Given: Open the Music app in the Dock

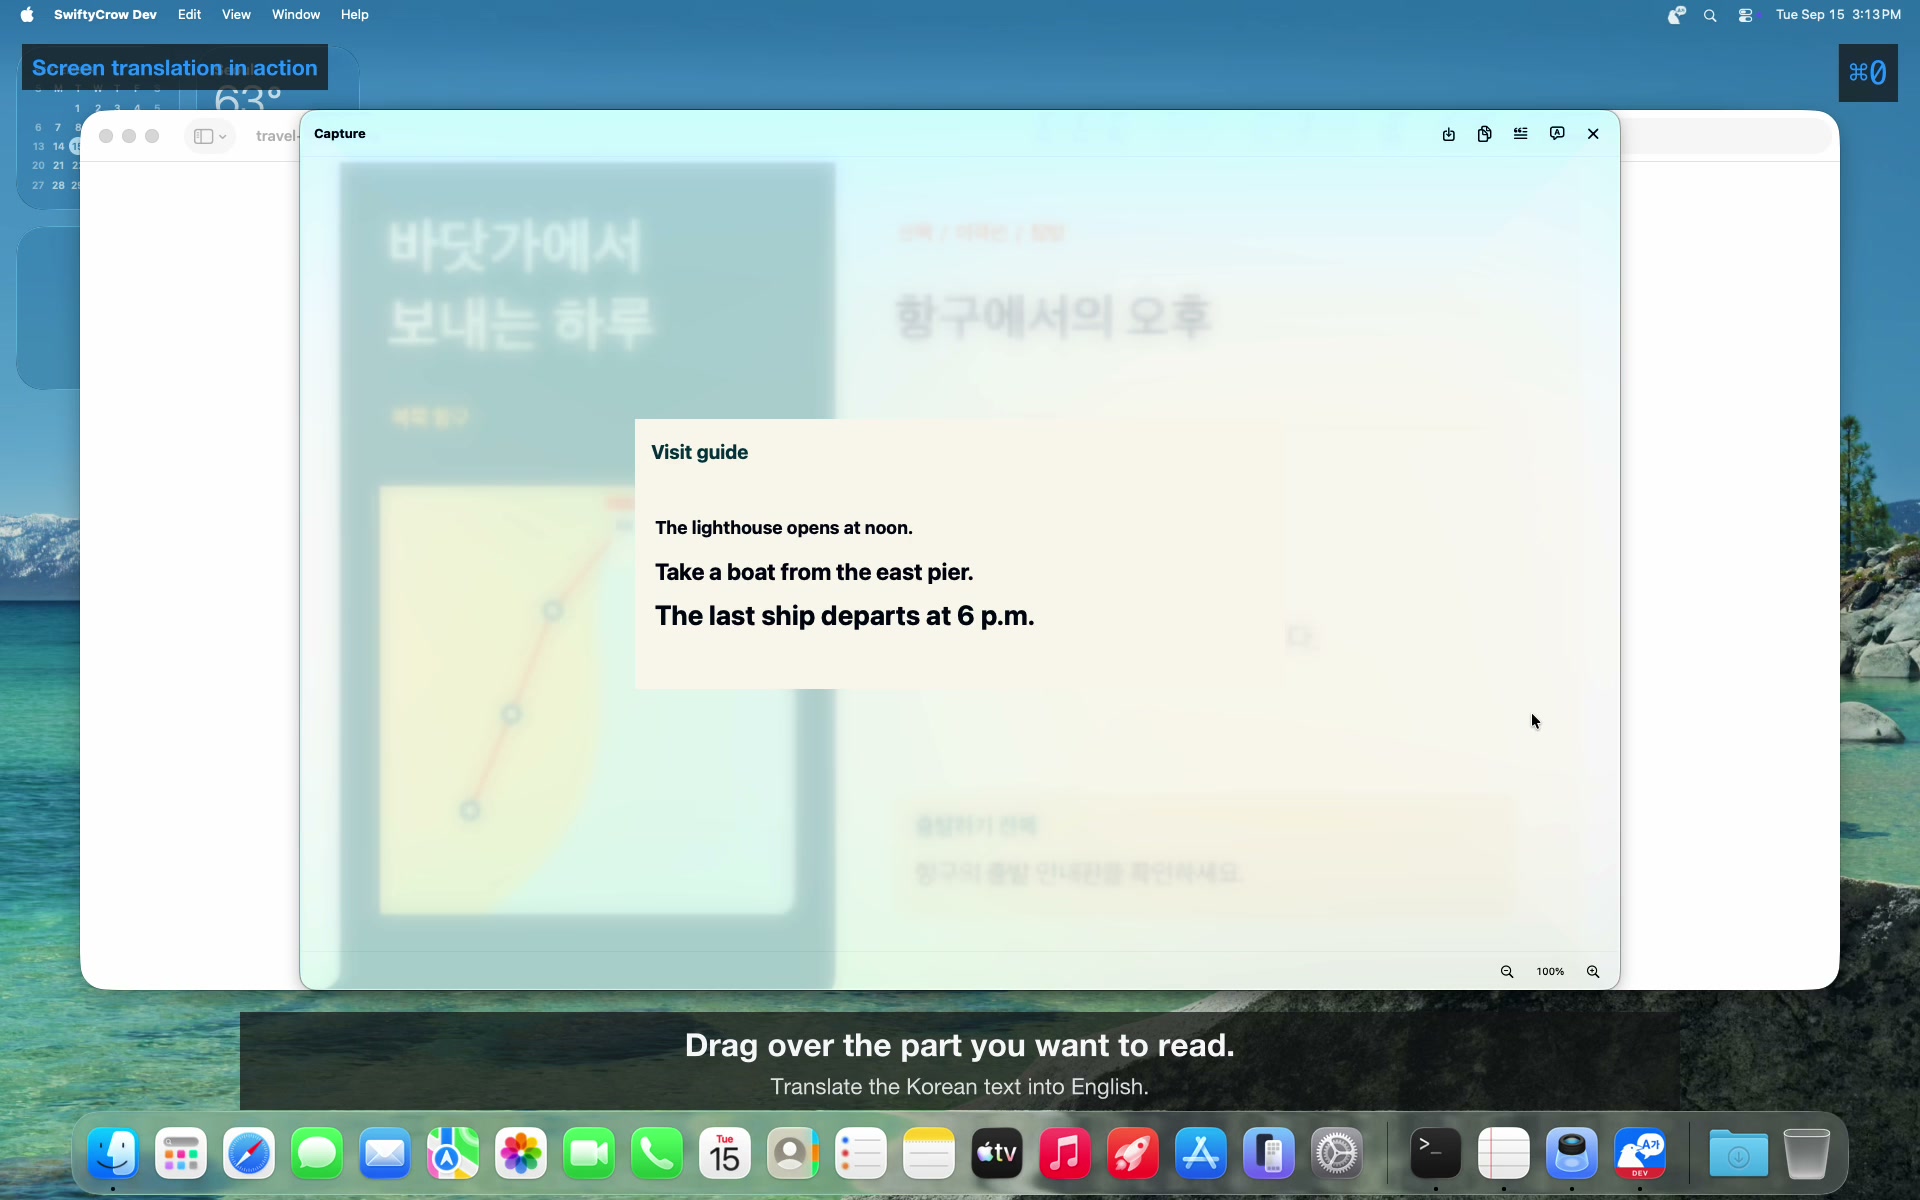Looking at the screenshot, I should tap(1065, 1154).
